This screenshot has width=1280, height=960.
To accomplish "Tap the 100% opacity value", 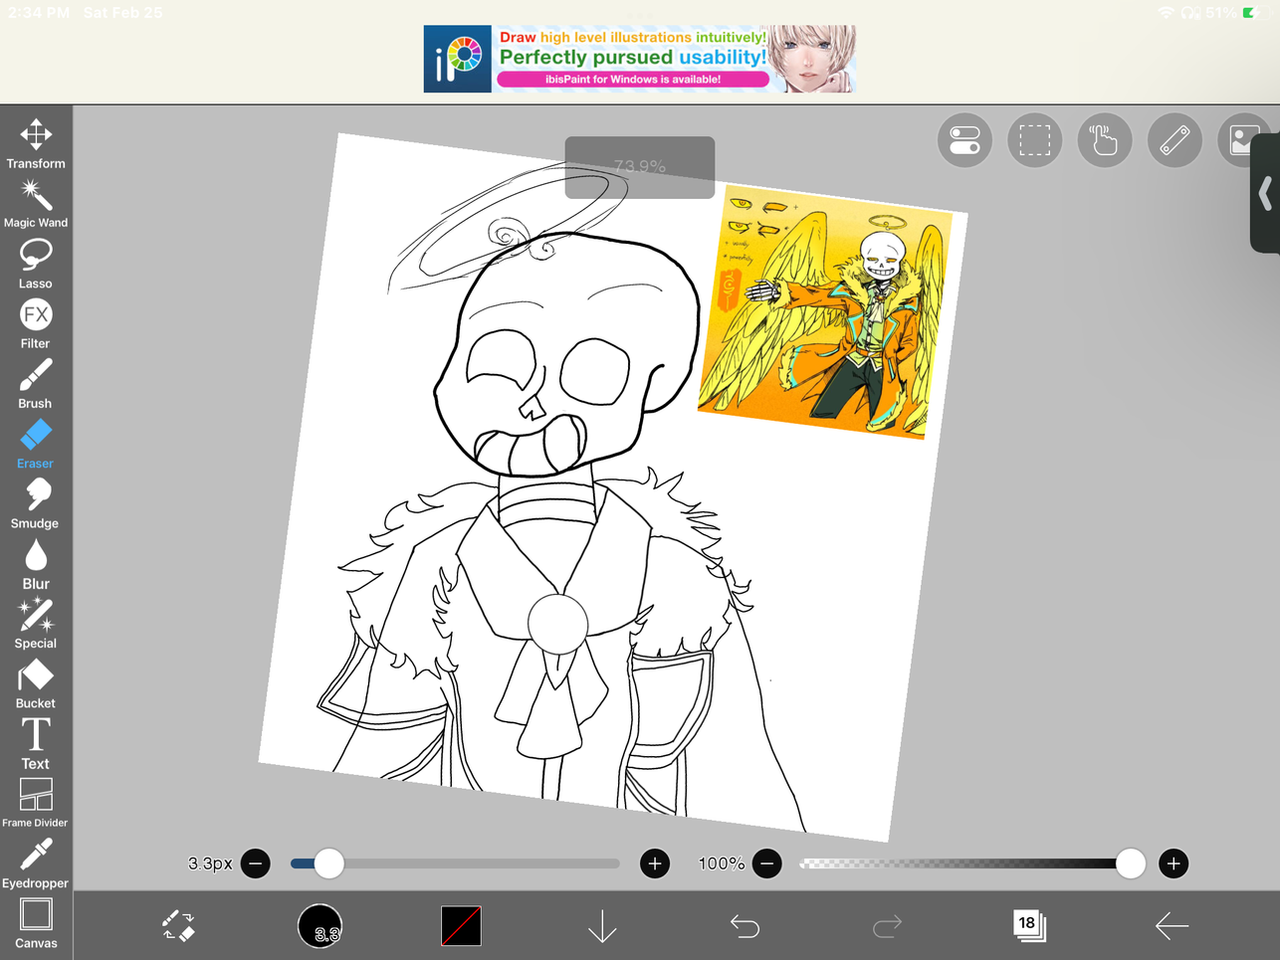I will click(721, 863).
